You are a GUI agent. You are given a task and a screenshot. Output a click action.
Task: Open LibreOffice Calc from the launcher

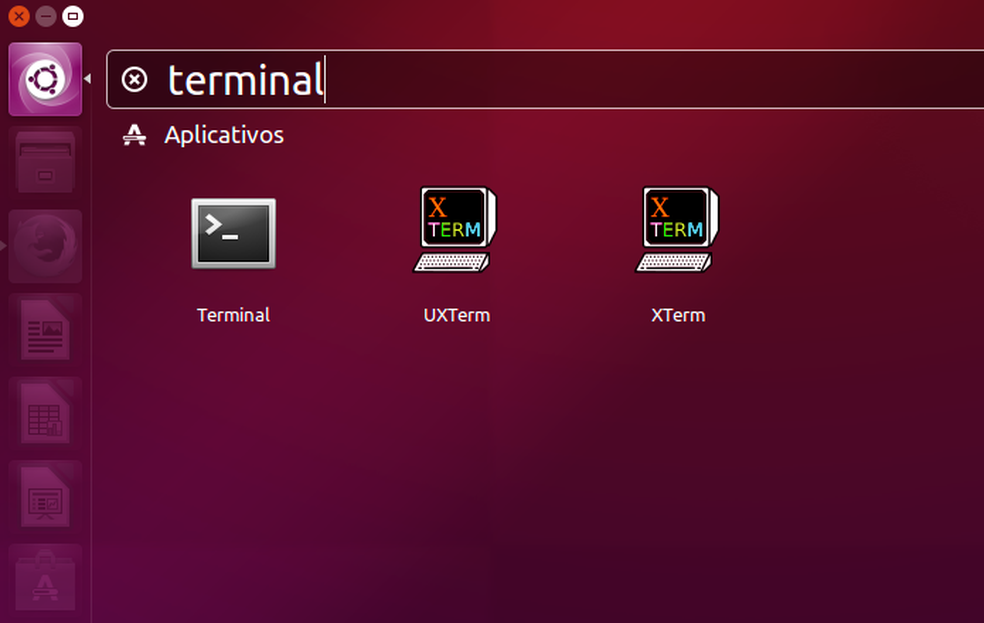pos(45,413)
